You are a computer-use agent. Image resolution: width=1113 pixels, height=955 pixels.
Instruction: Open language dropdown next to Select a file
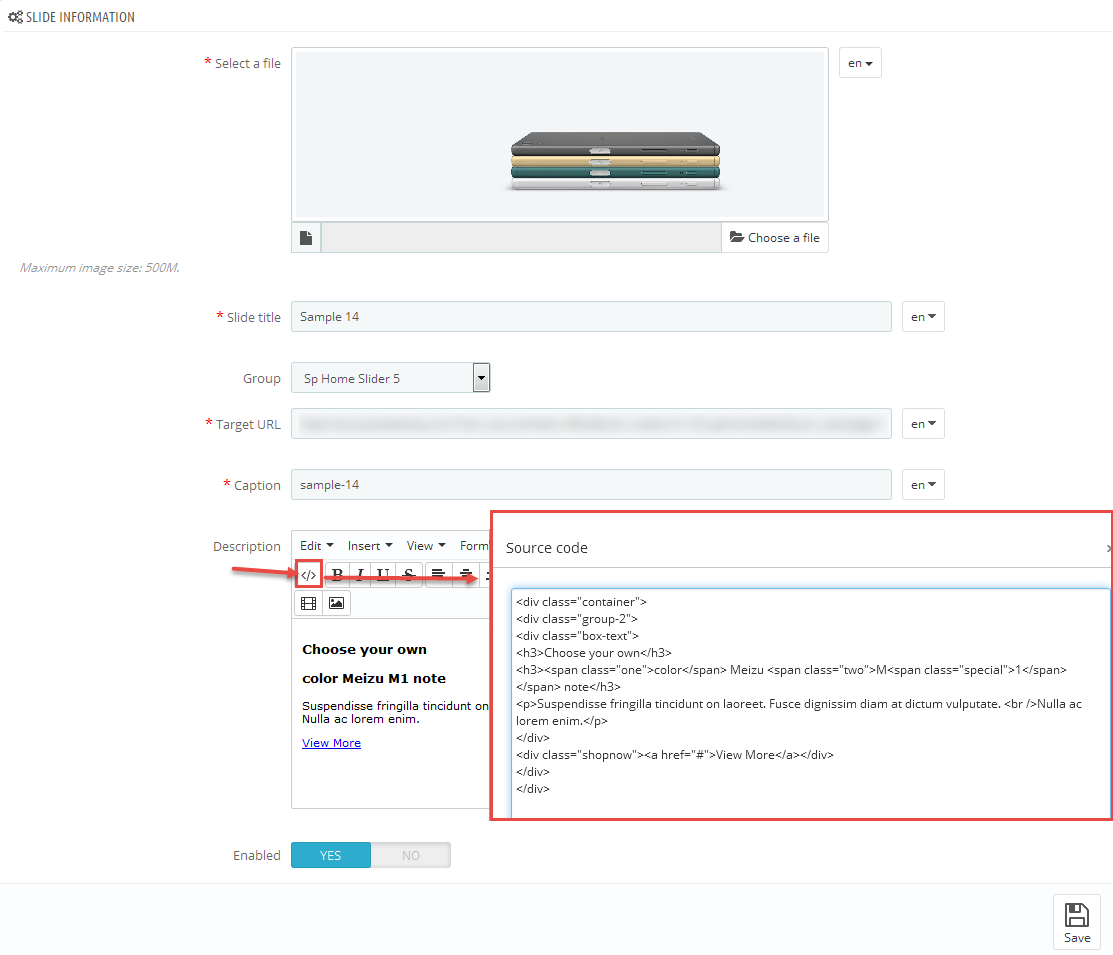(x=860, y=63)
